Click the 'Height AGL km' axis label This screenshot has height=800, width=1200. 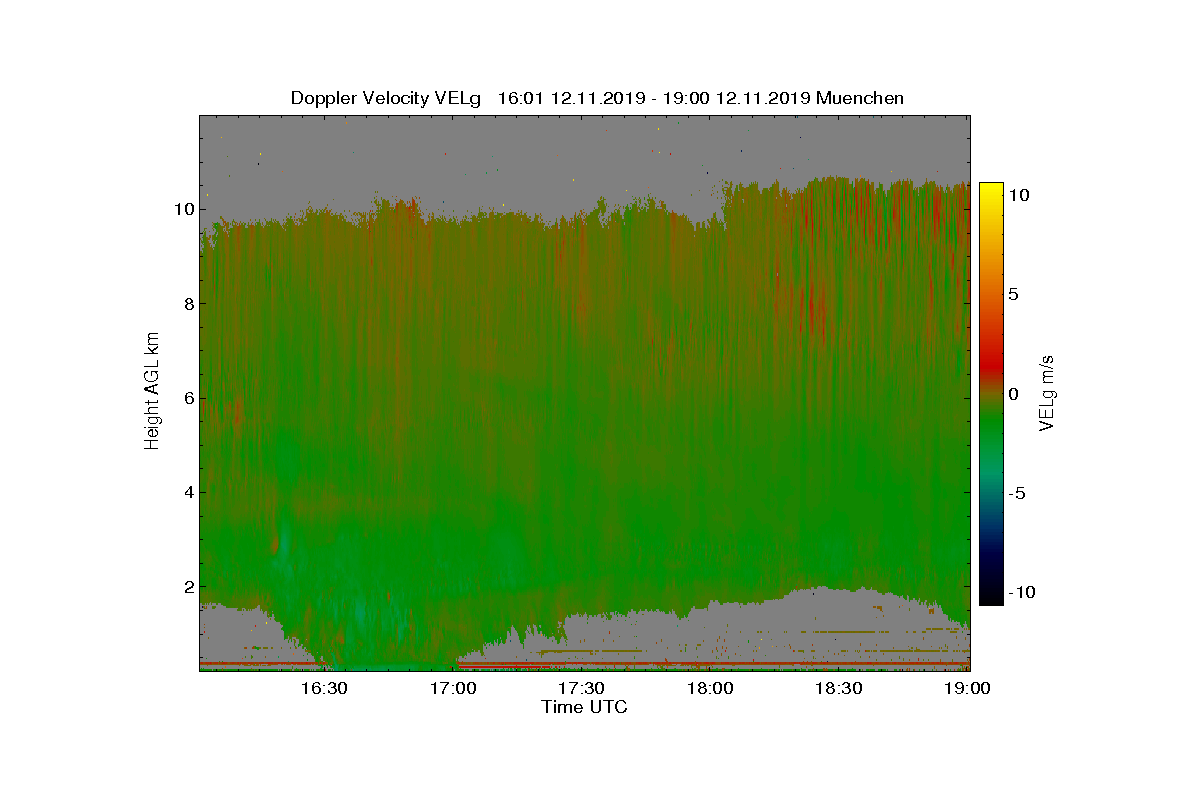[152, 392]
